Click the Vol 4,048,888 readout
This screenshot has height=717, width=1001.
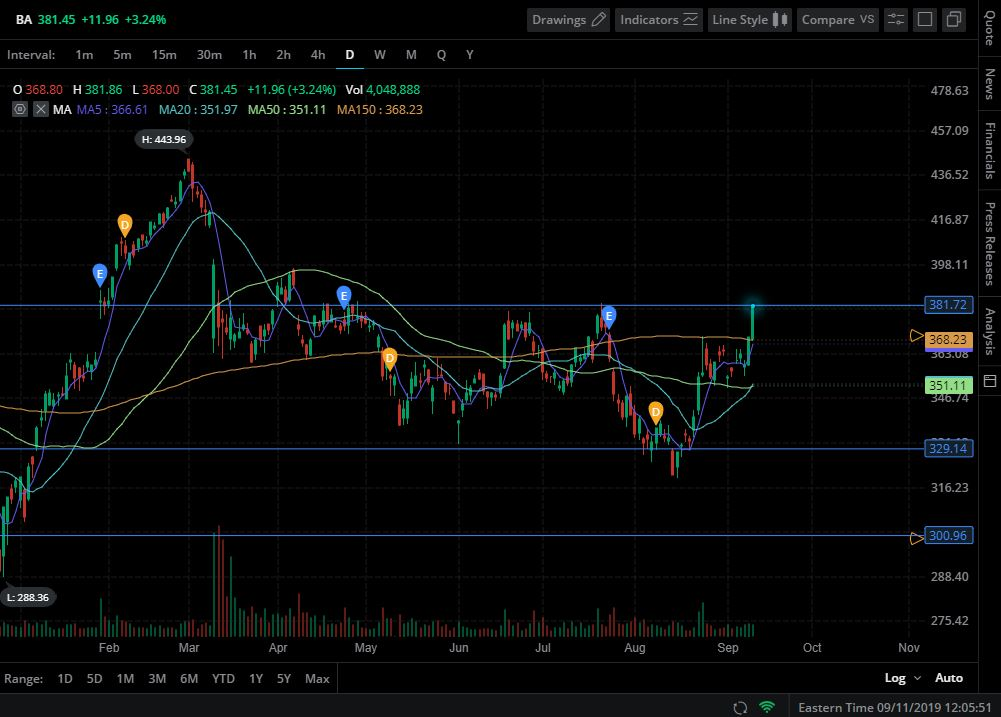click(383, 90)
